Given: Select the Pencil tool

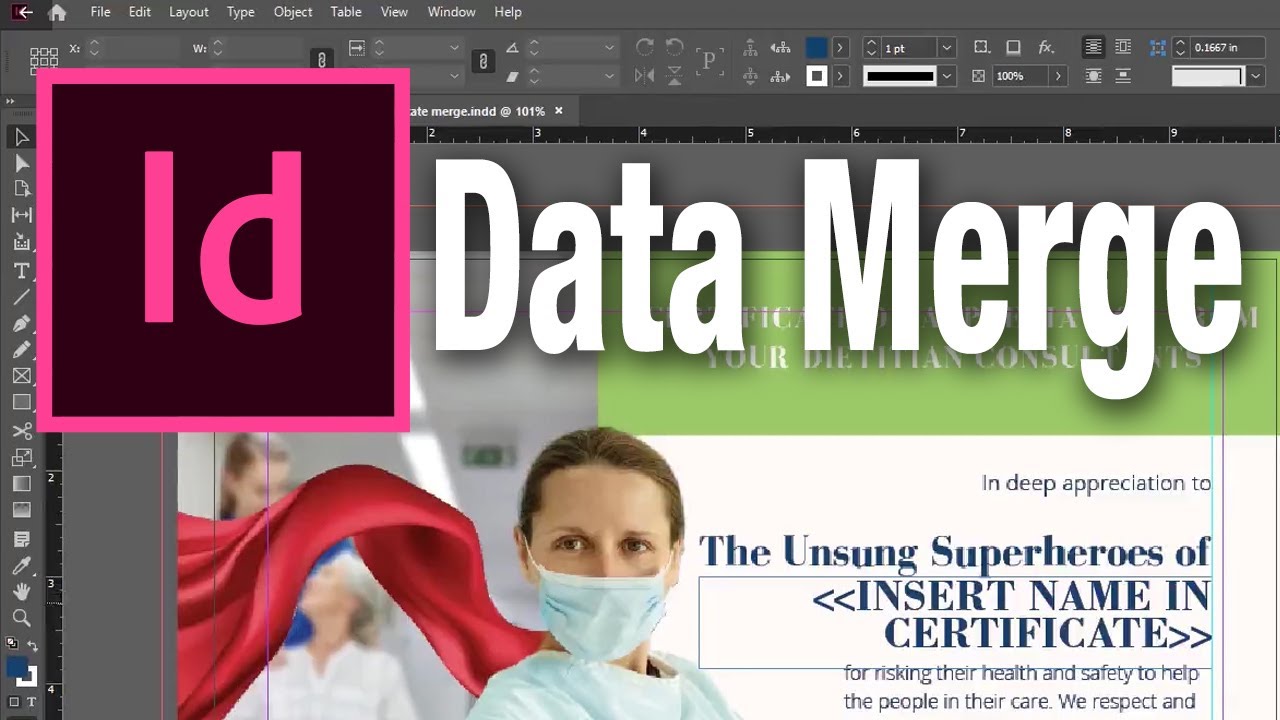Looking at the screenshot, I should [21, 349].
